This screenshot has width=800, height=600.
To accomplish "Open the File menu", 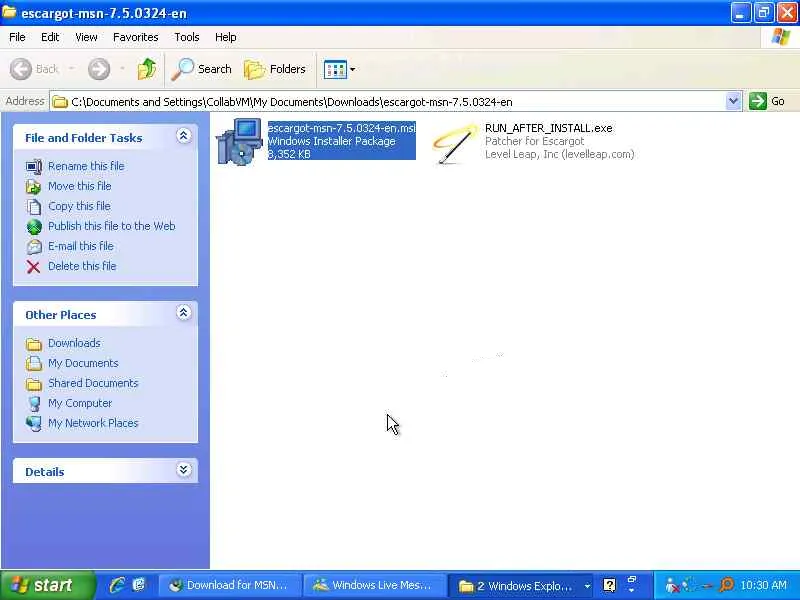I will coord(17,37).
